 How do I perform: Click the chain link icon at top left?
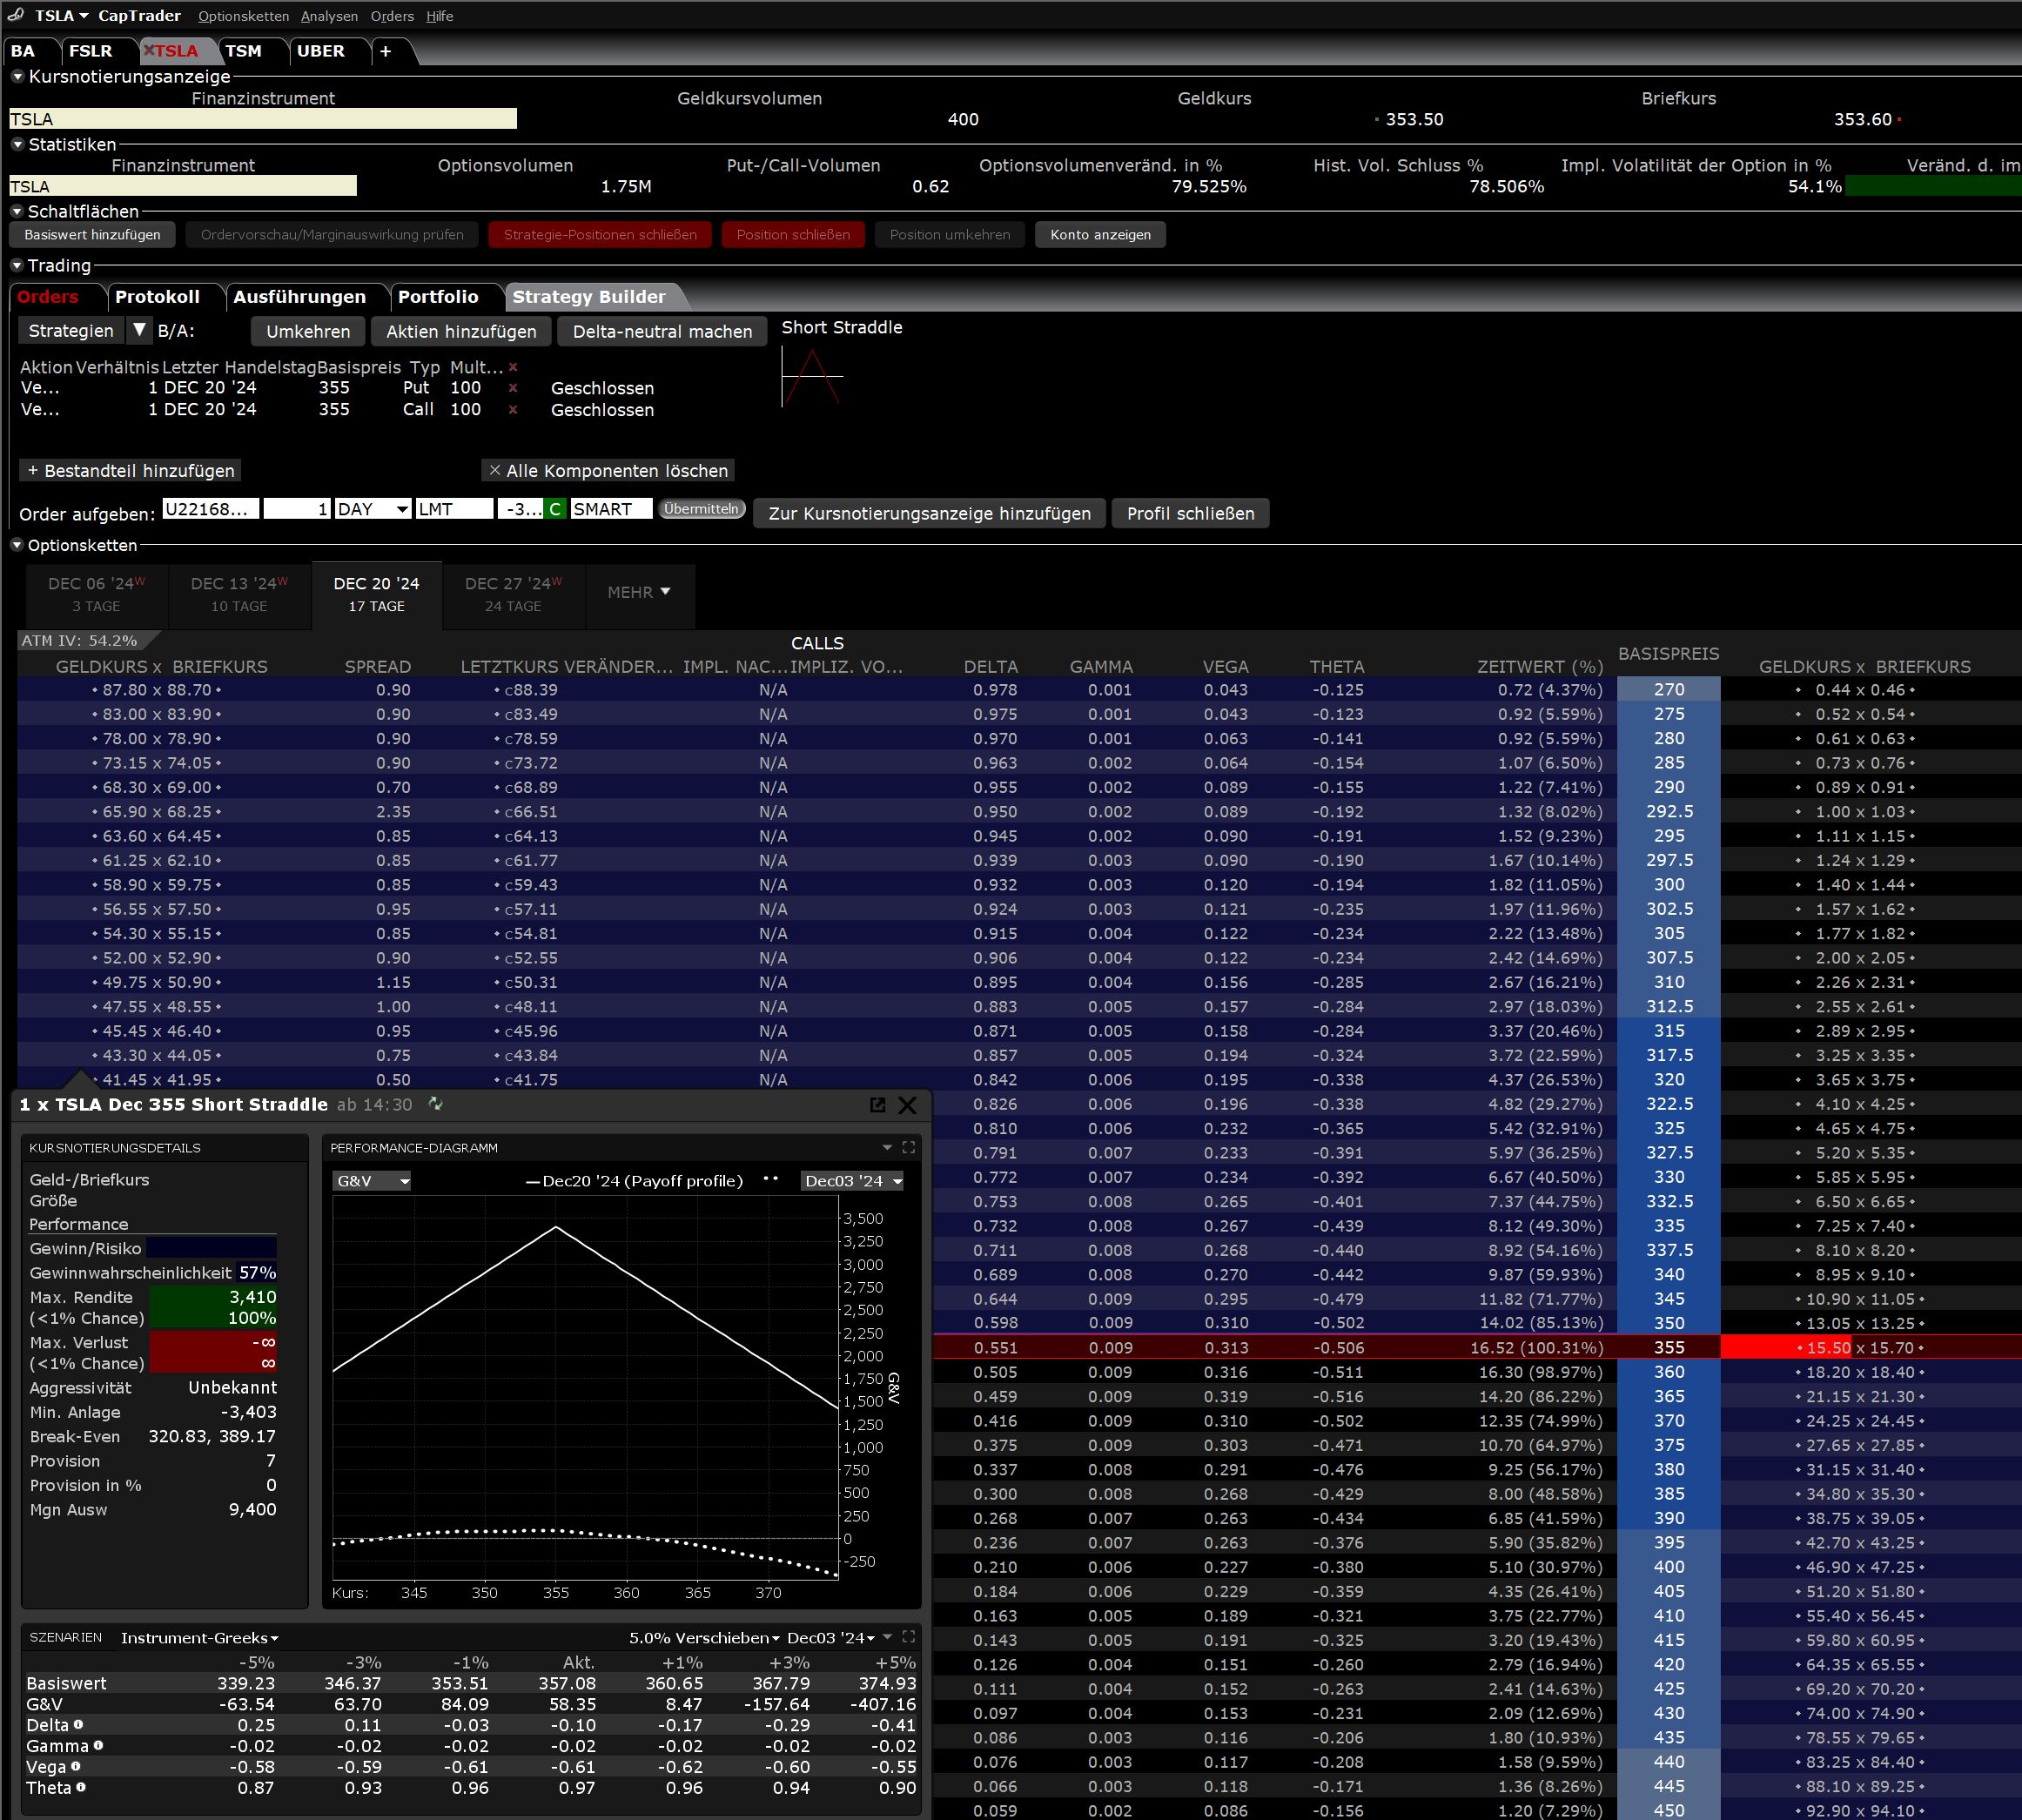tap(15, 14)
